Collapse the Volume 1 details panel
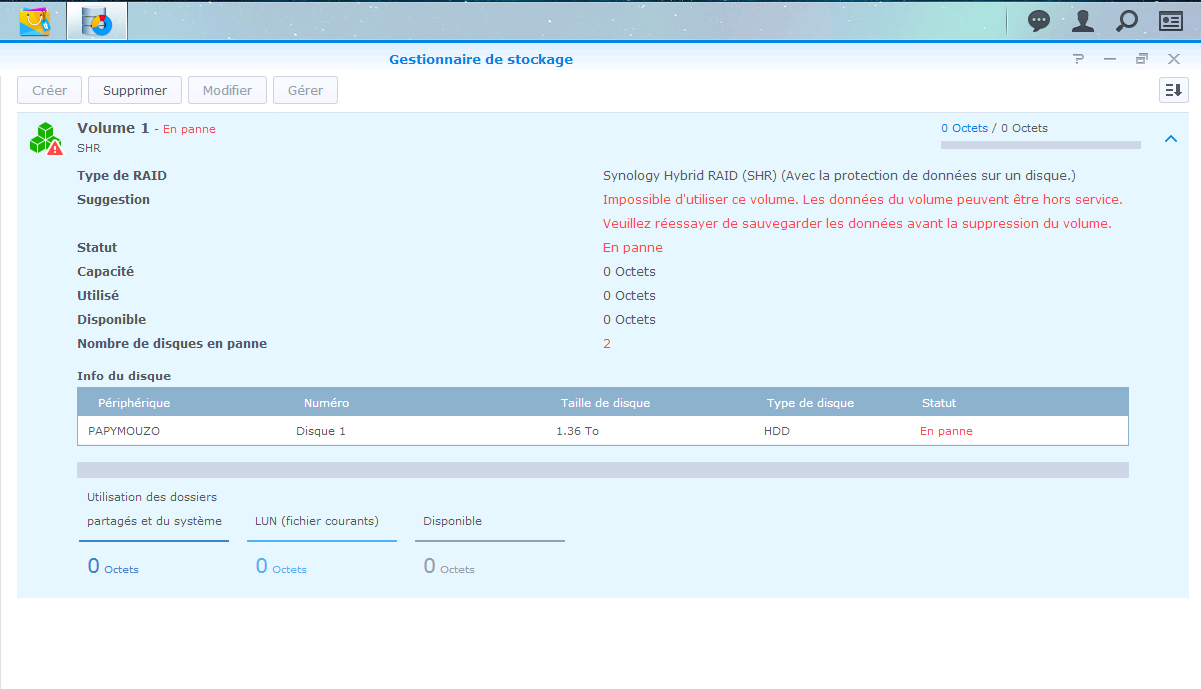The height and width of the screenshot is (689, 1201). pyautogui.click(x=1171, y=139)
